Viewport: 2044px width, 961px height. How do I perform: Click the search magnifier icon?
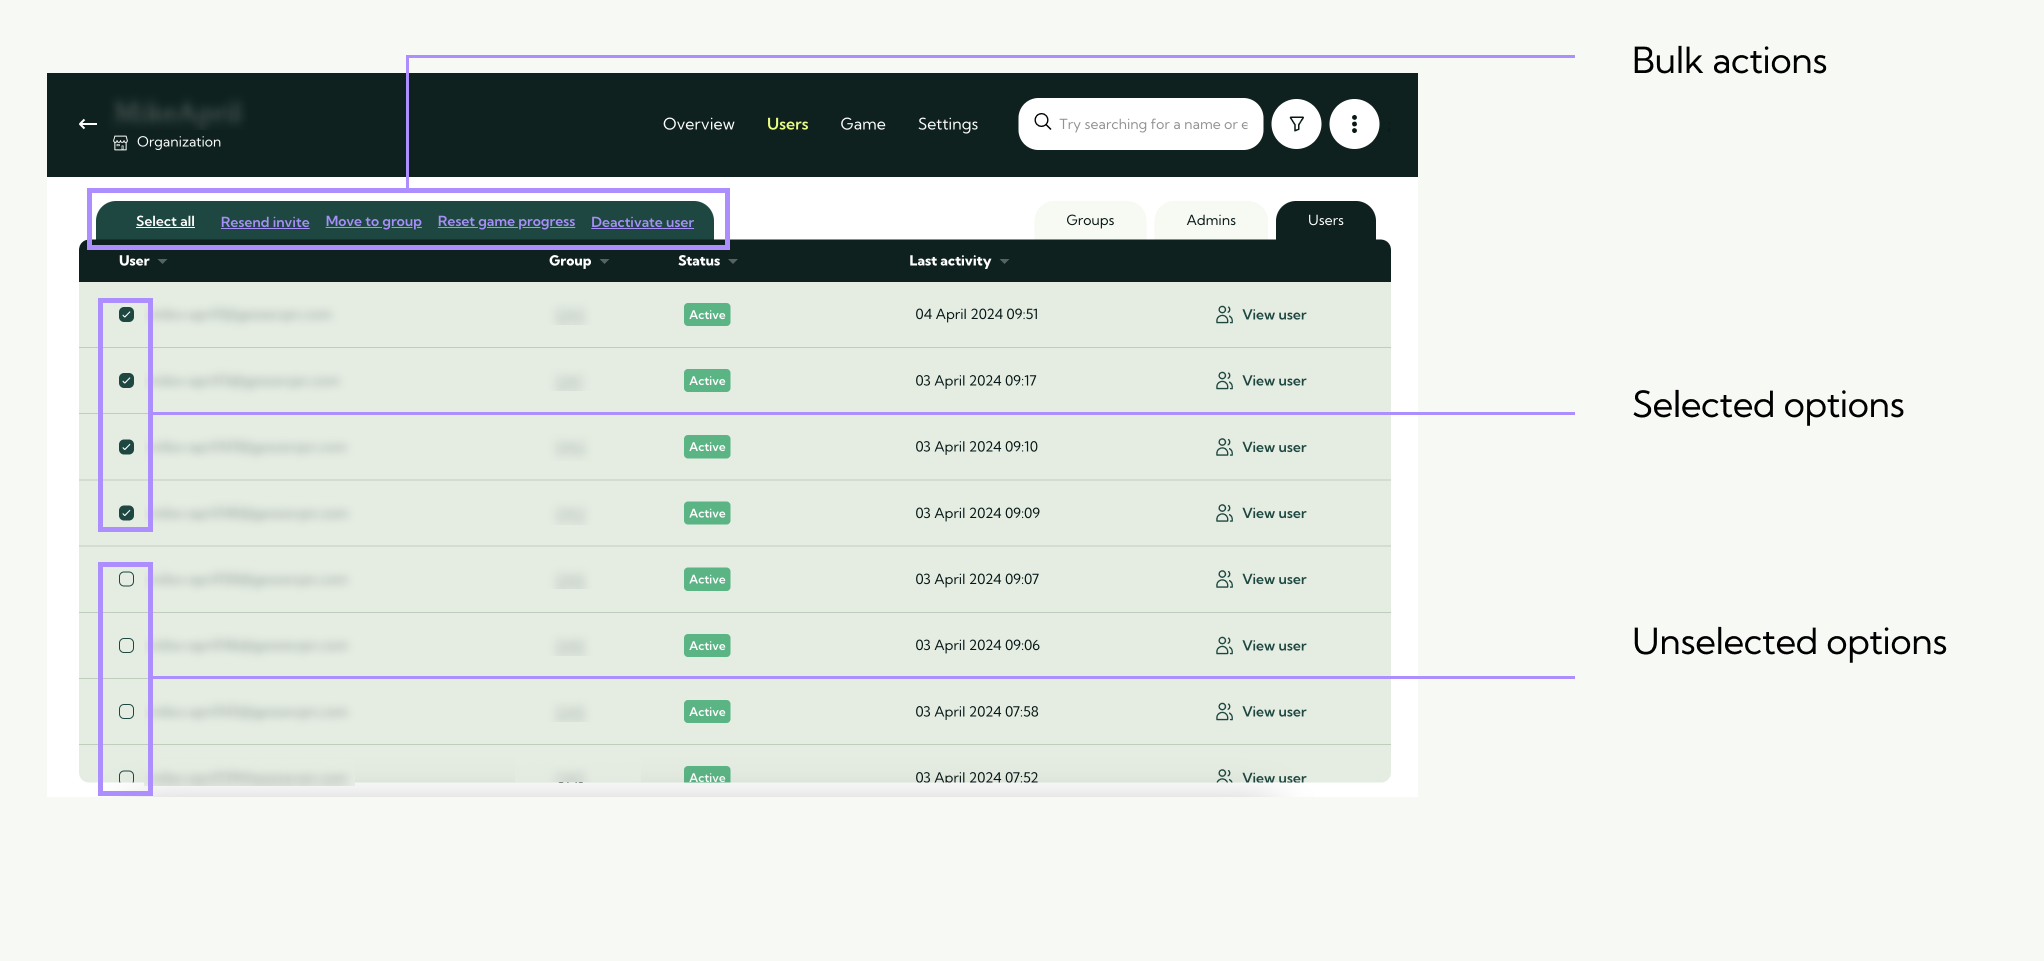click(1042, 122)
